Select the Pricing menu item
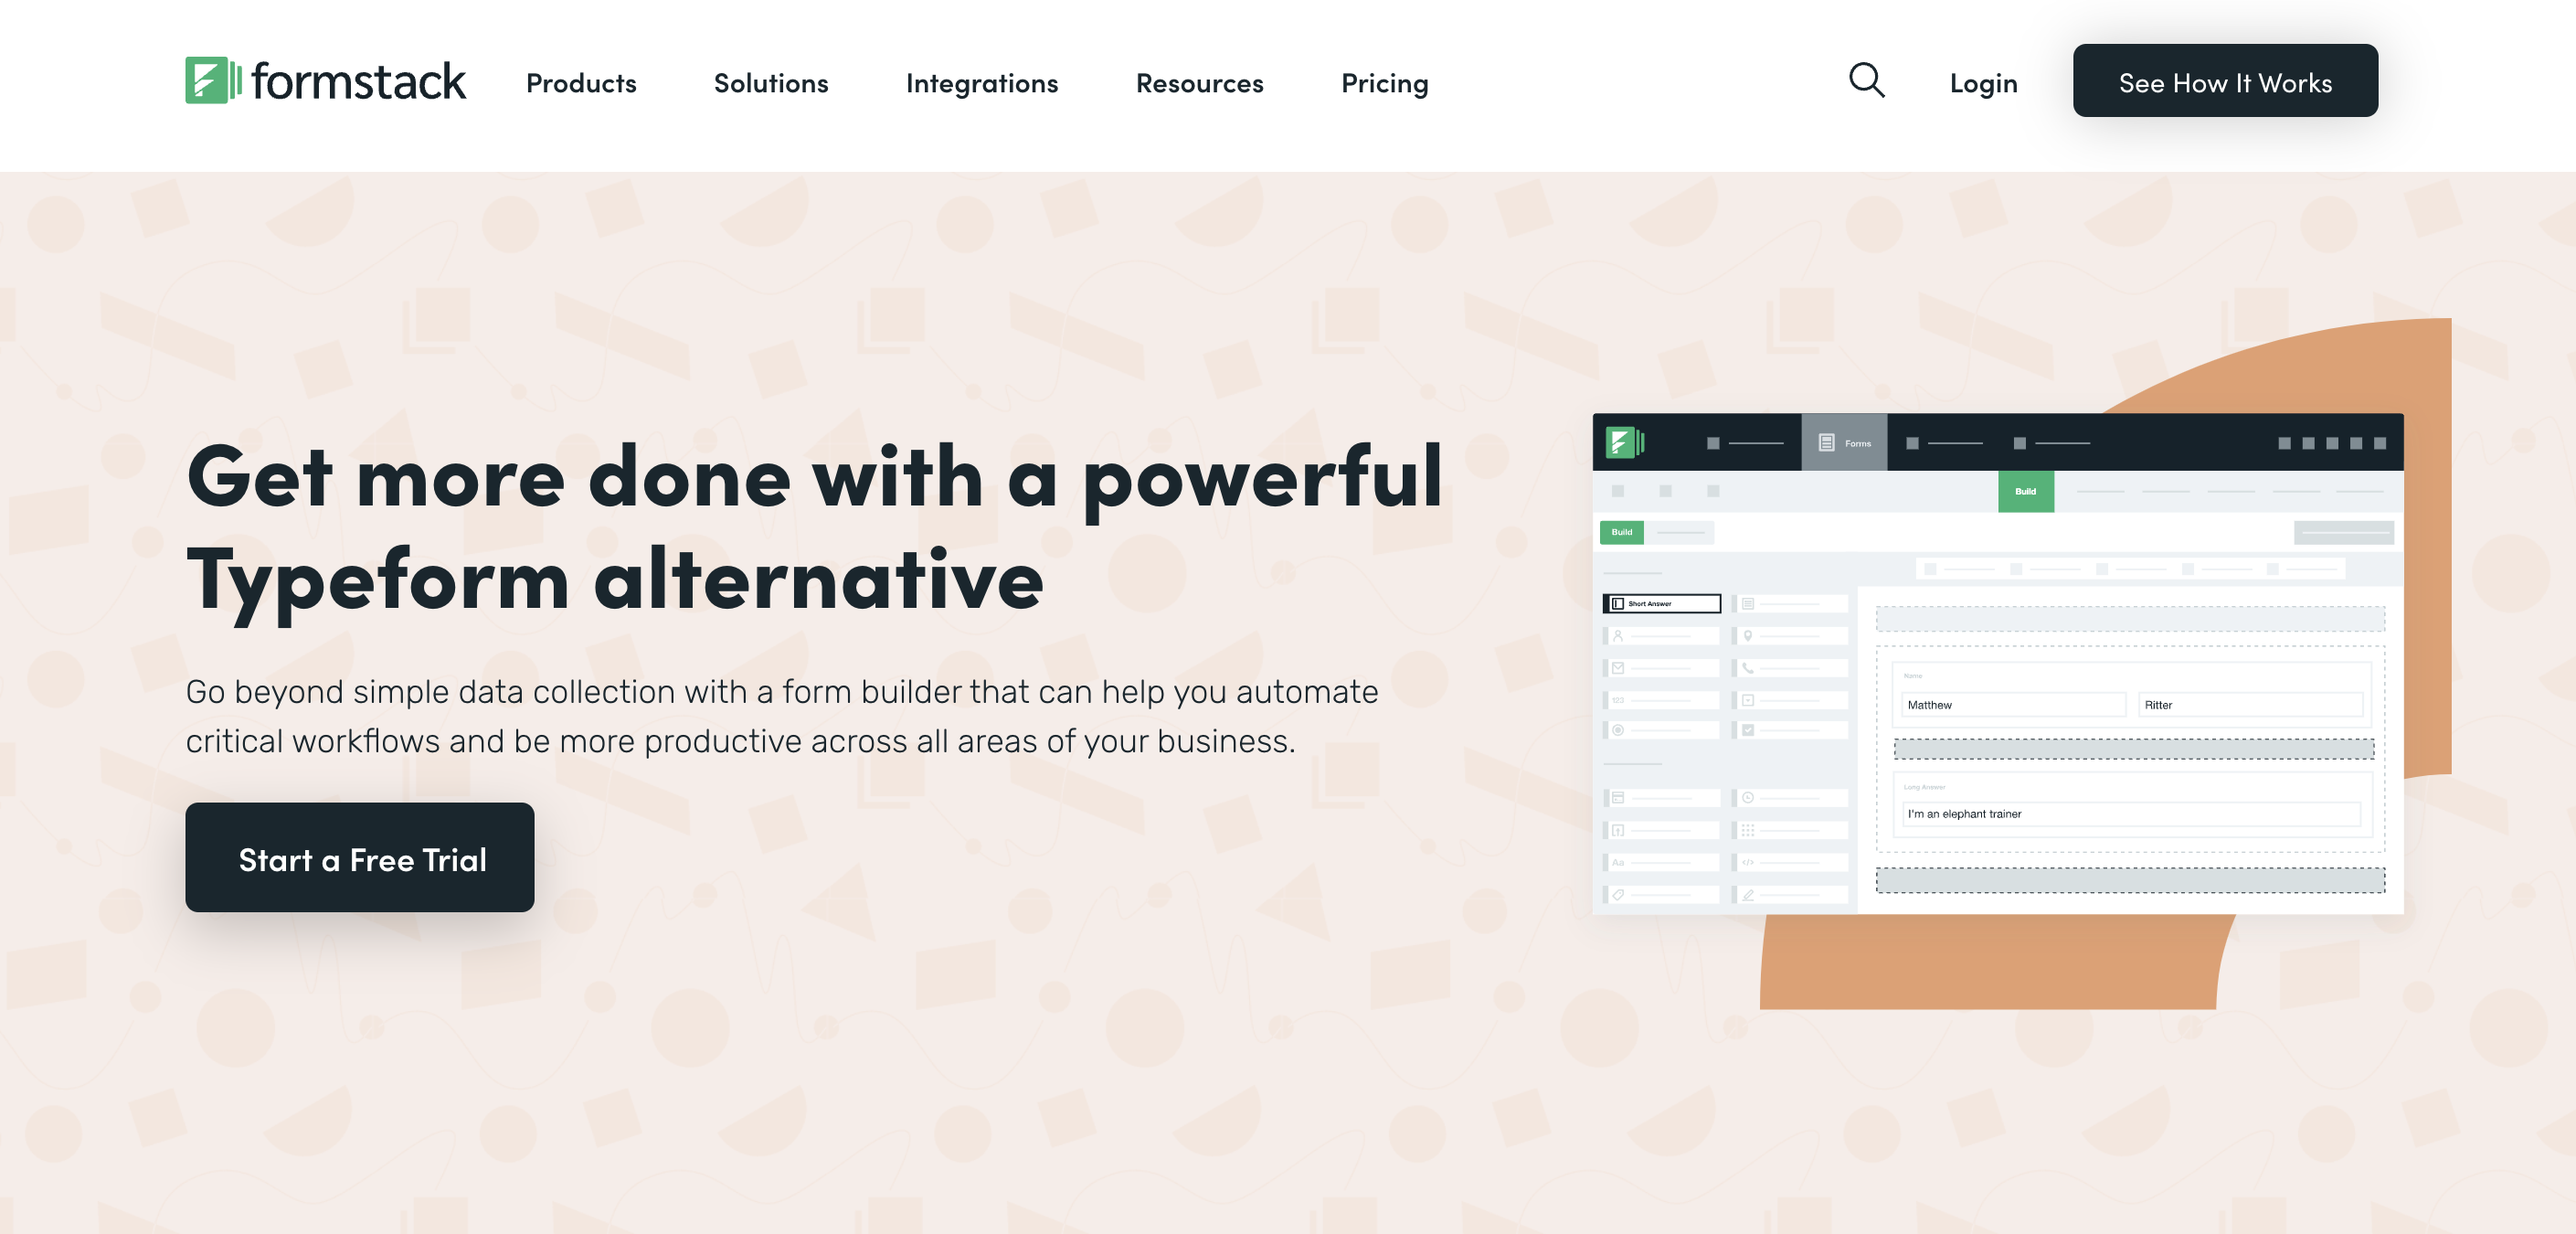 click(x=1383, y=79)
